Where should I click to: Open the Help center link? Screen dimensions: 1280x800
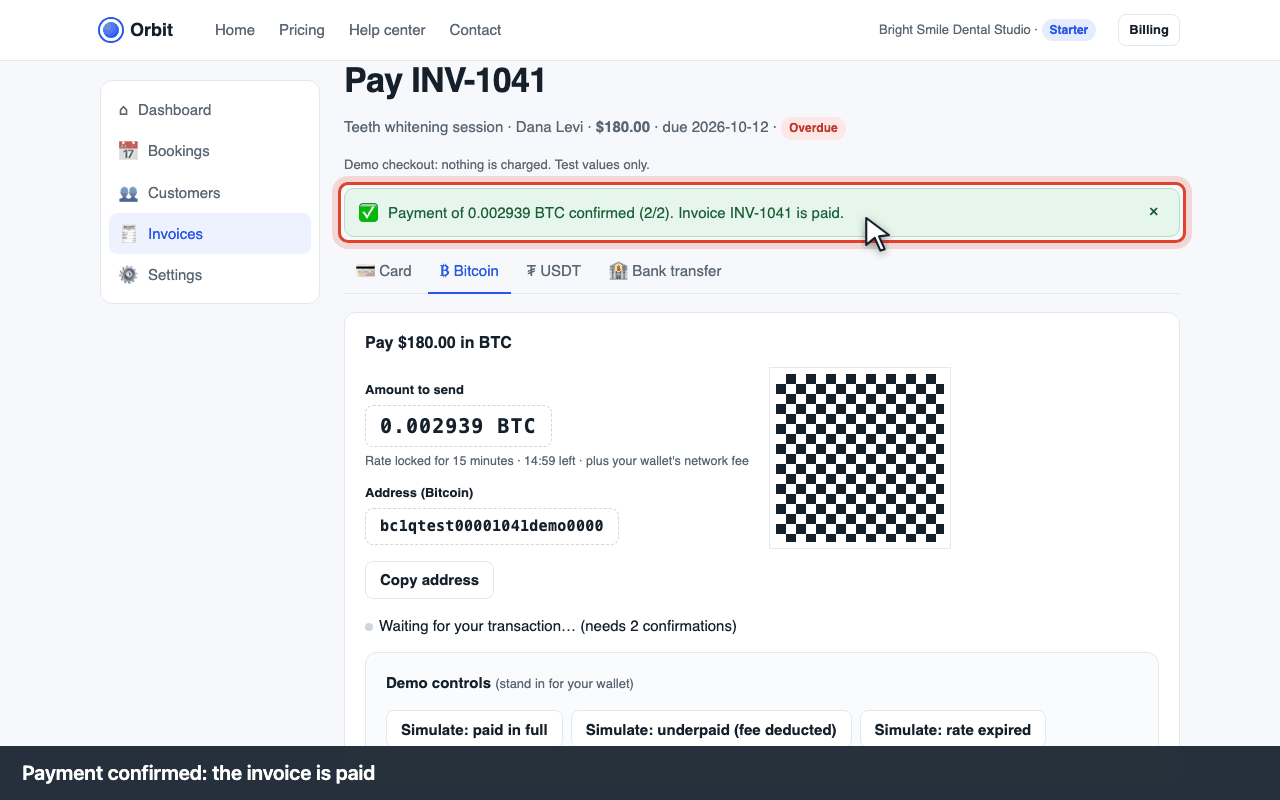point(387,30)
